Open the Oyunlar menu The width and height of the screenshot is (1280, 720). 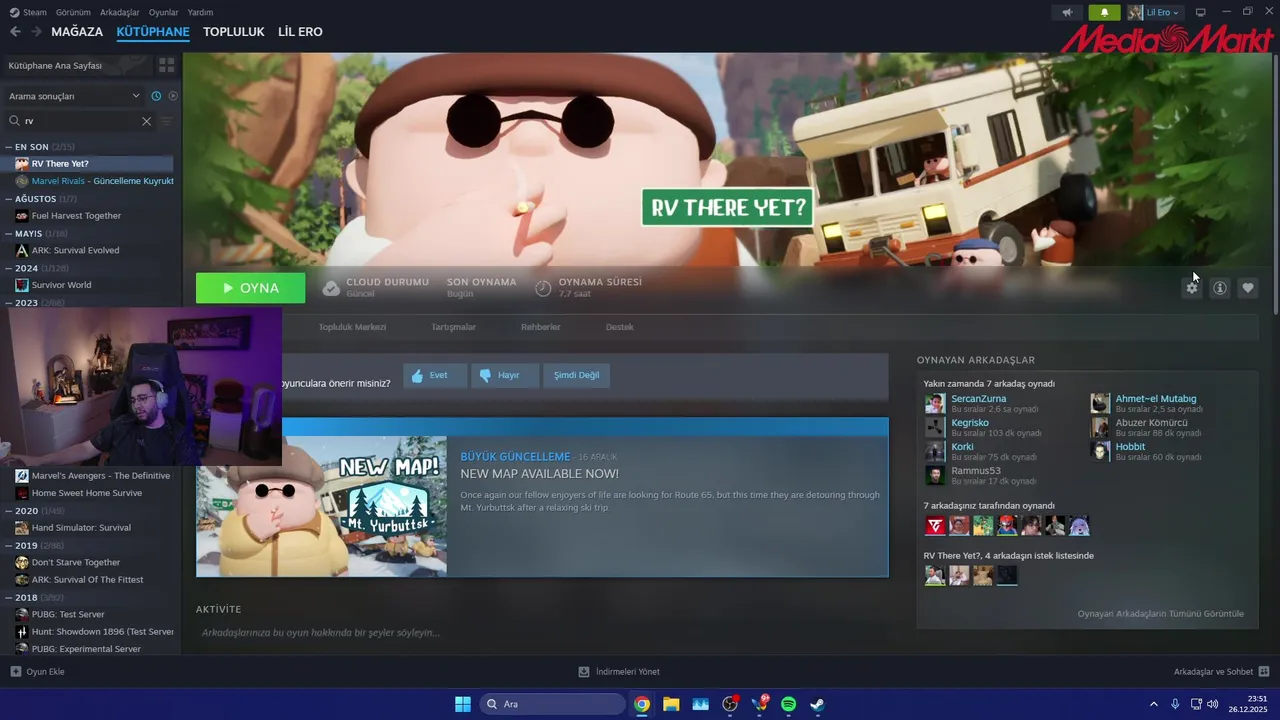click(x=163, y=12)
